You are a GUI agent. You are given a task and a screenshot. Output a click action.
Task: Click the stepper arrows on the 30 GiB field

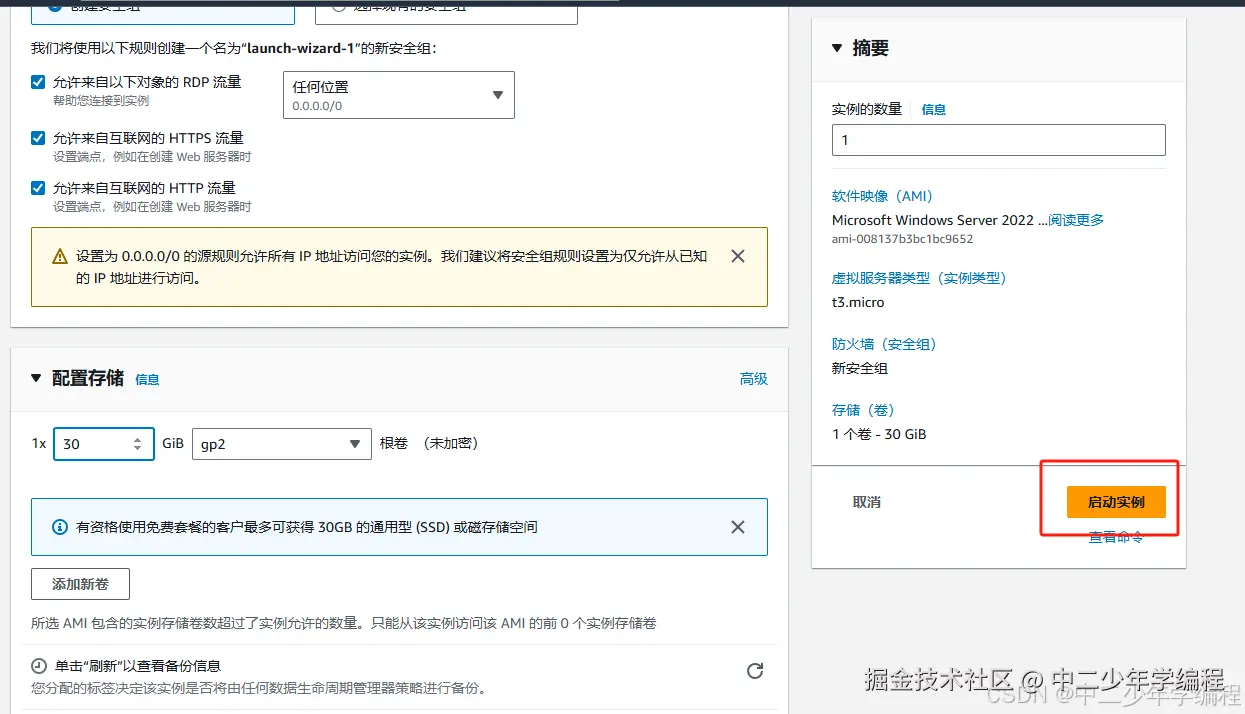pyautogui.click(x=135, y=443)
